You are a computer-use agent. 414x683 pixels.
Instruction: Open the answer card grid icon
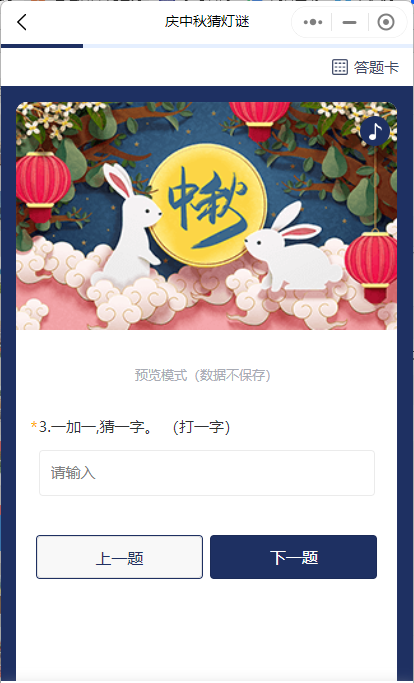point(339,67)
